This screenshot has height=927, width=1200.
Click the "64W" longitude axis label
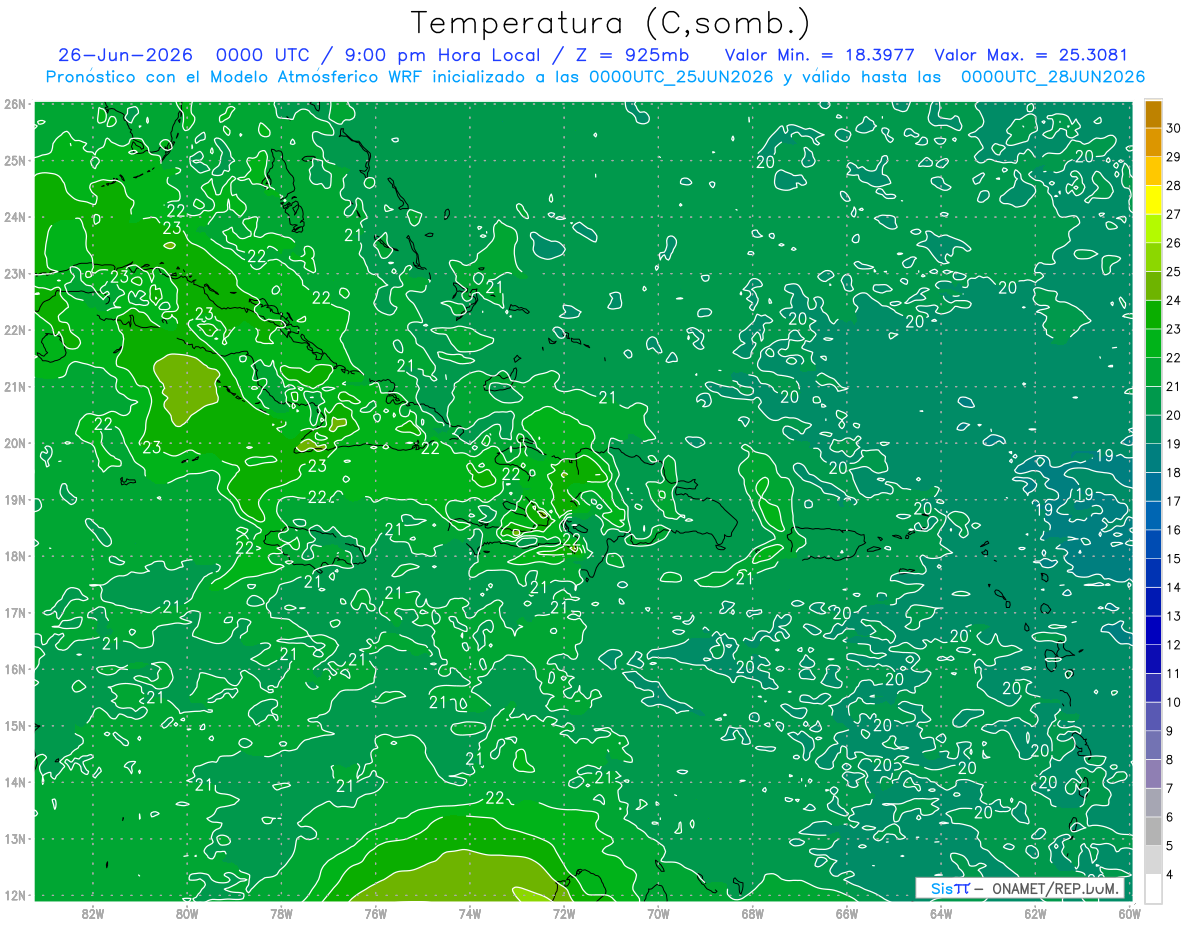click(x=941, y=913)
